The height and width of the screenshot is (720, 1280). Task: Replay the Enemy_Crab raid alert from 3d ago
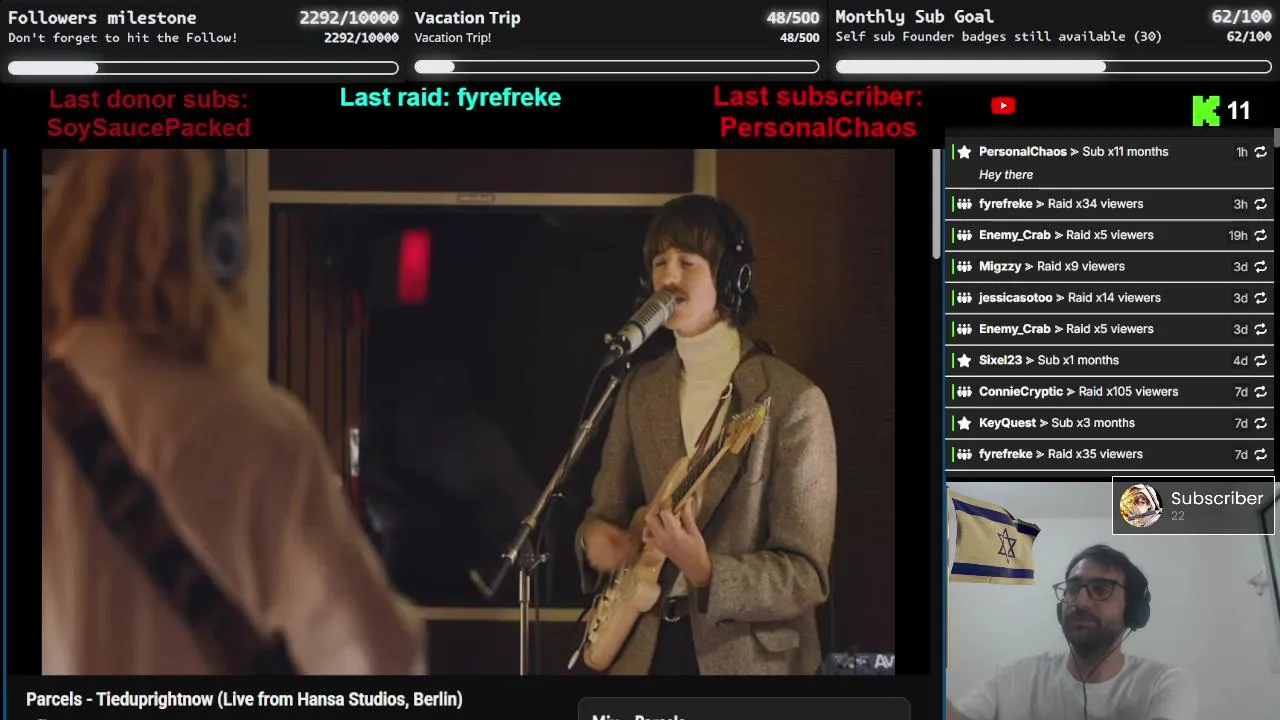coord(1260,329)
